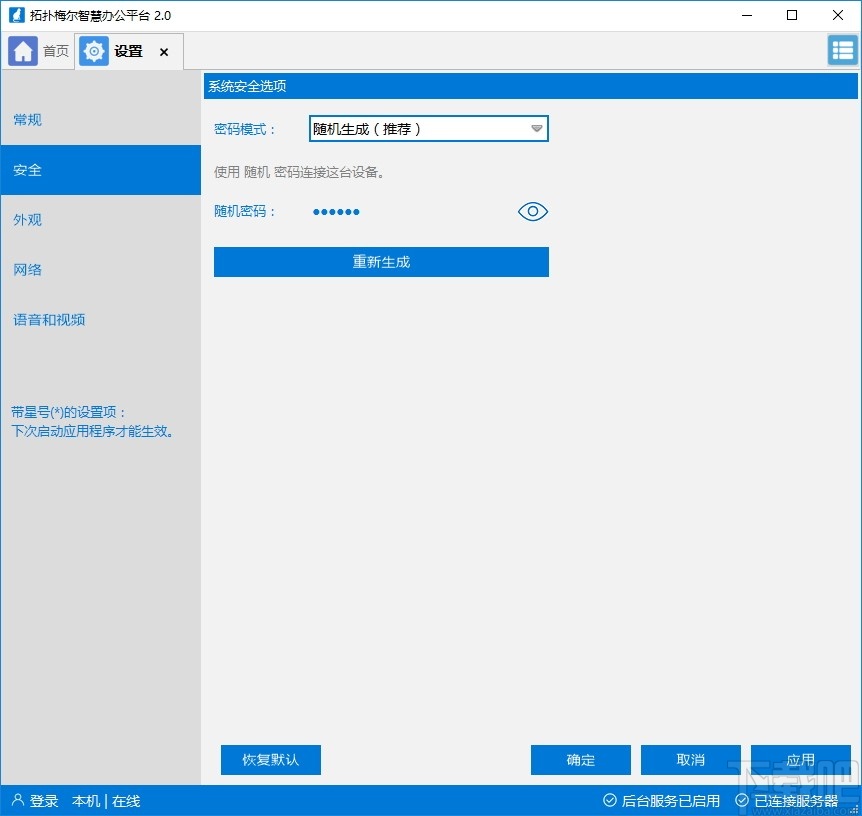Apply changes with the 应用 button
The height and width of the screenshot is (816, 862).
800,759
